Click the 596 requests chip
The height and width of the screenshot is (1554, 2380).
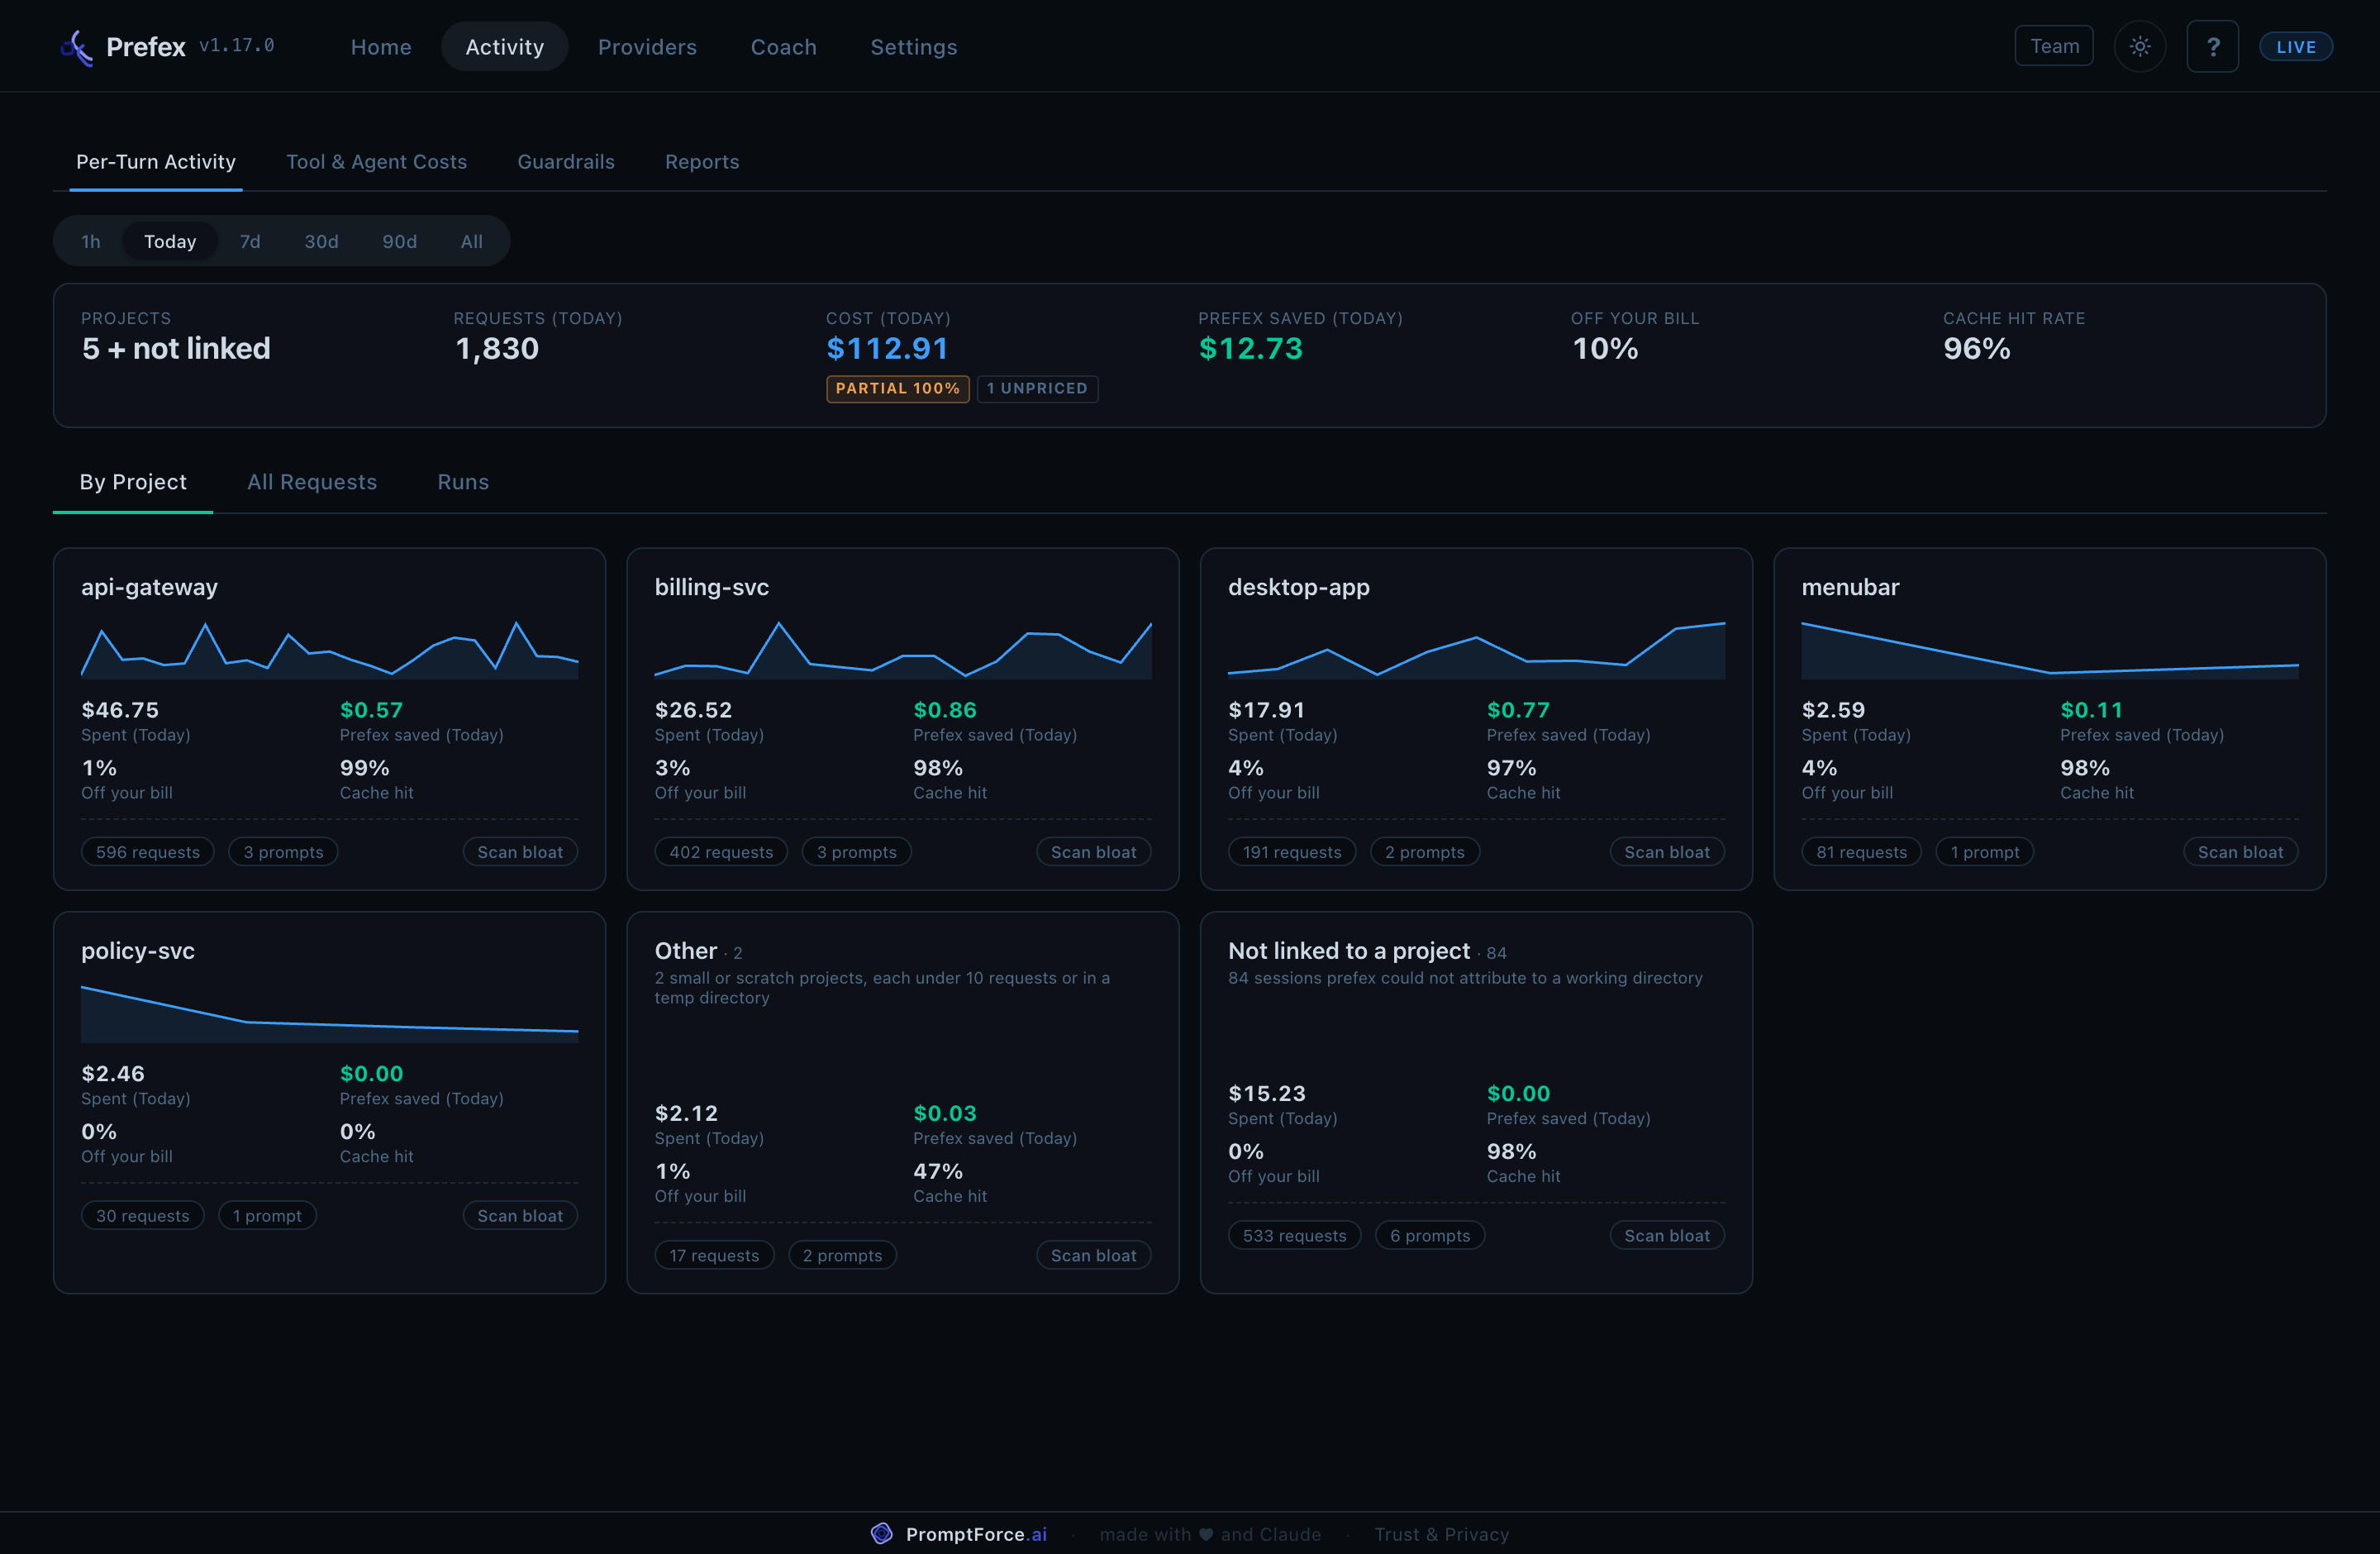(148, 852)
